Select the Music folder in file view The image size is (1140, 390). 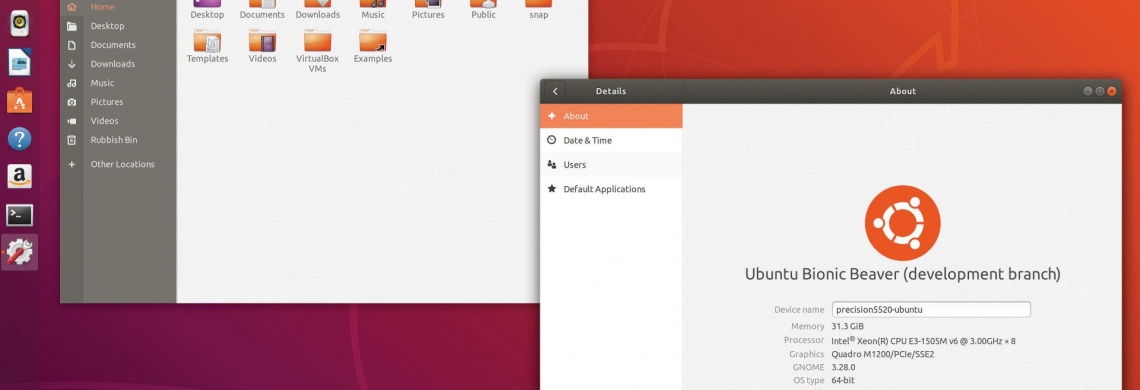coord(373,9)
